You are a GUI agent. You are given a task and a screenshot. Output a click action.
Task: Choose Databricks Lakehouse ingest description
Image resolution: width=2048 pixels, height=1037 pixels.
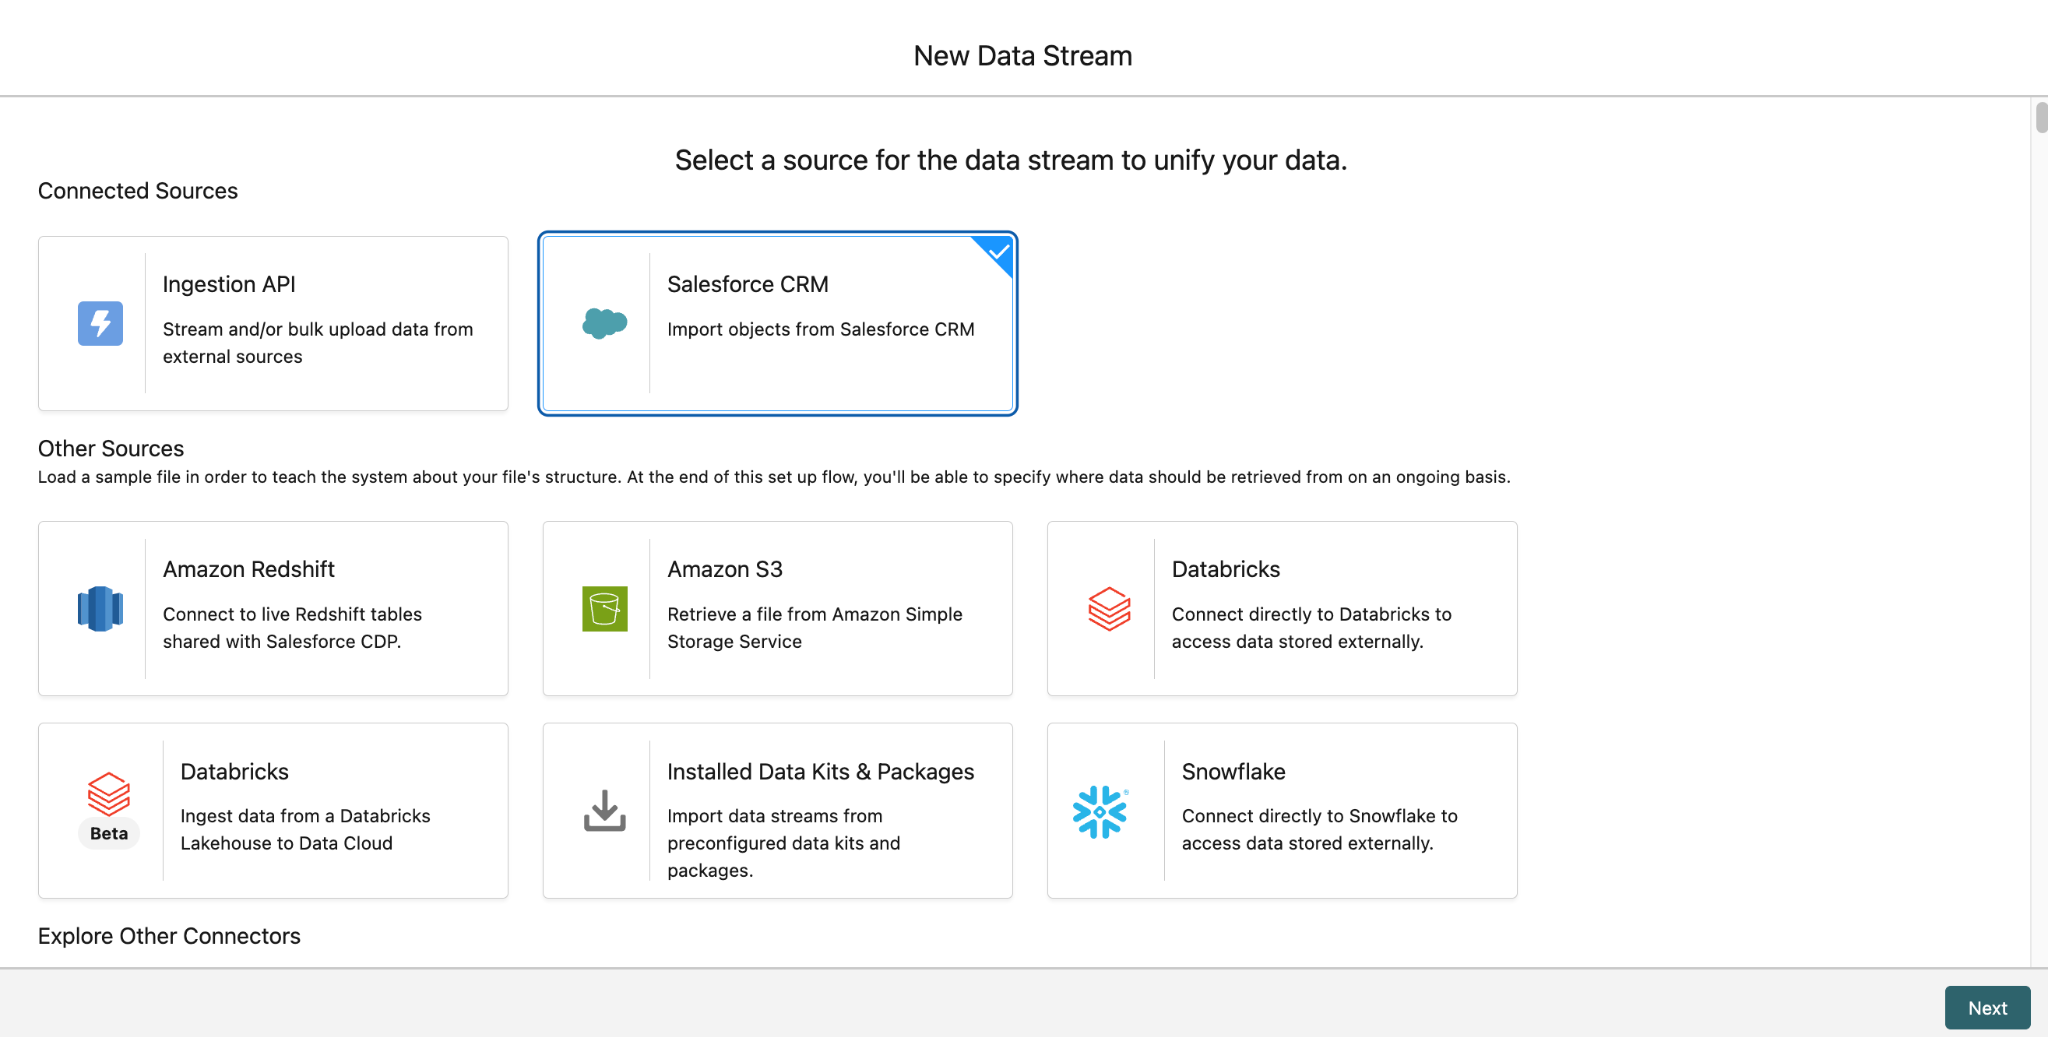(305, 830)
